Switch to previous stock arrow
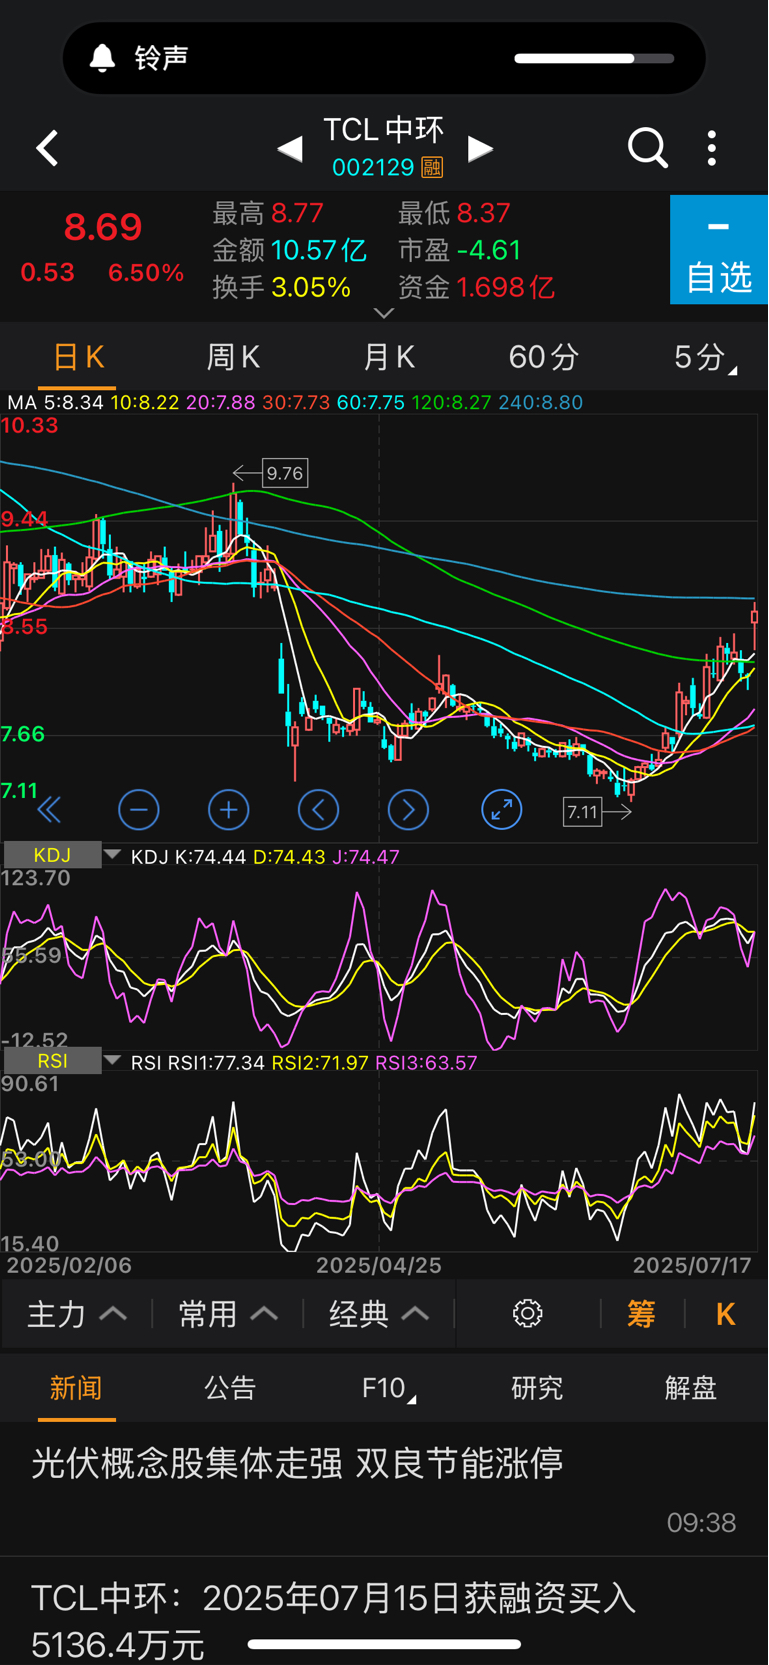 coord(290,149)
